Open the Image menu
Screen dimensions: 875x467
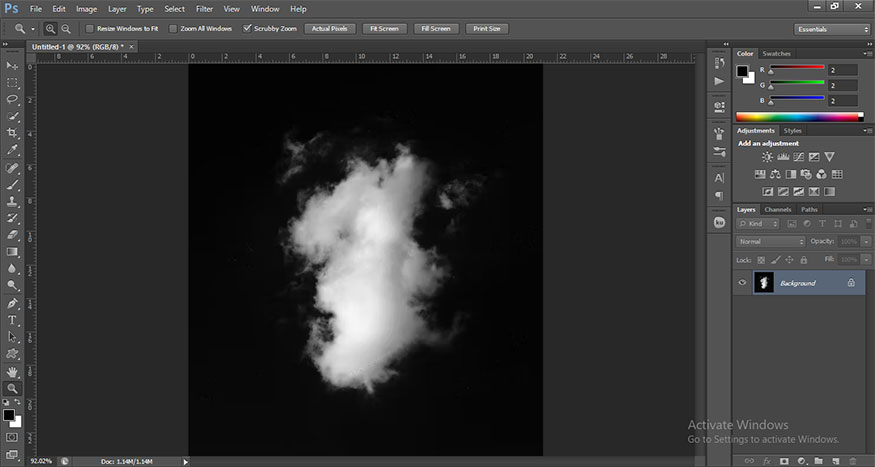(x=86, y=9)
